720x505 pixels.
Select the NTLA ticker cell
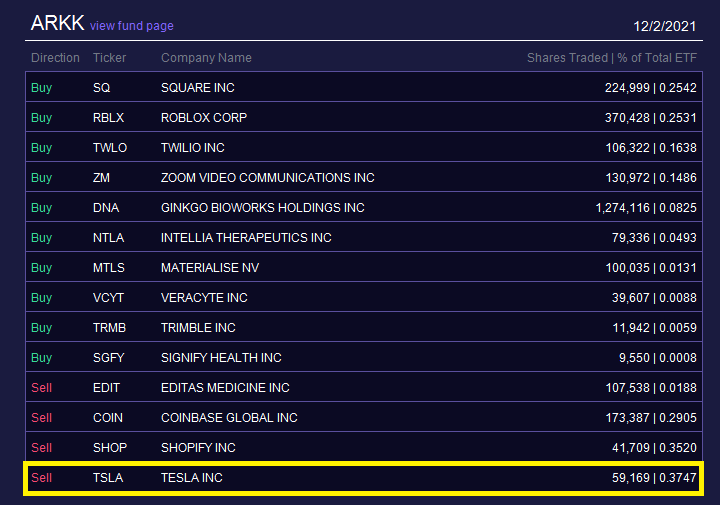108,238
